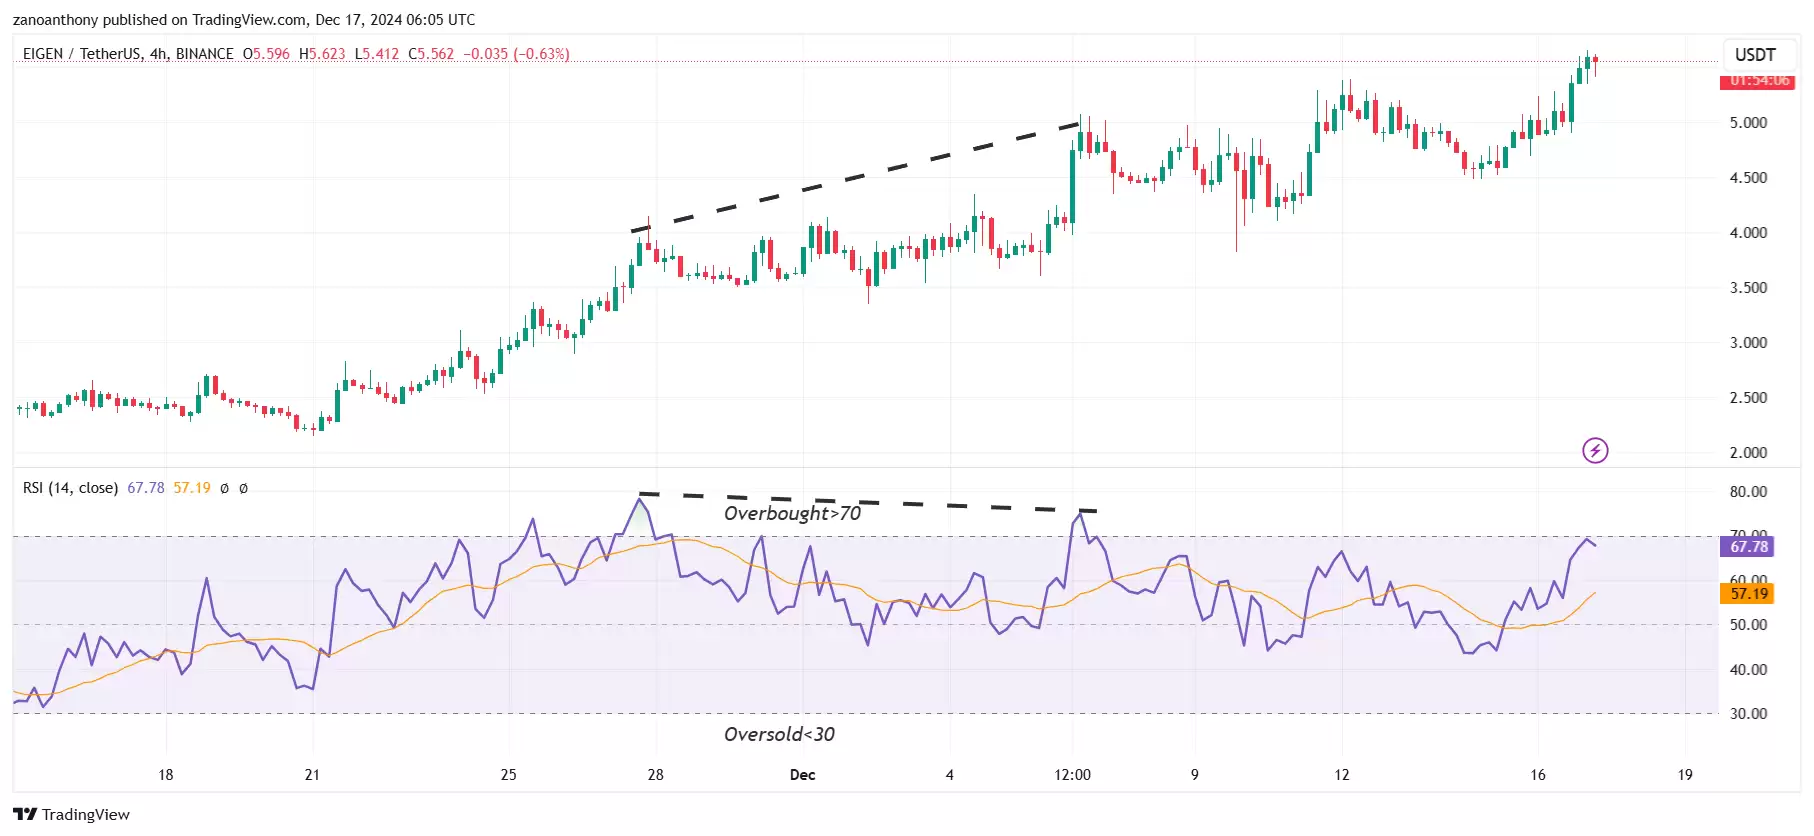Click the purple lightning bolt icon
Image resolution: width=1814 pixels, height=836 pixels.
tap(1595, 451)
